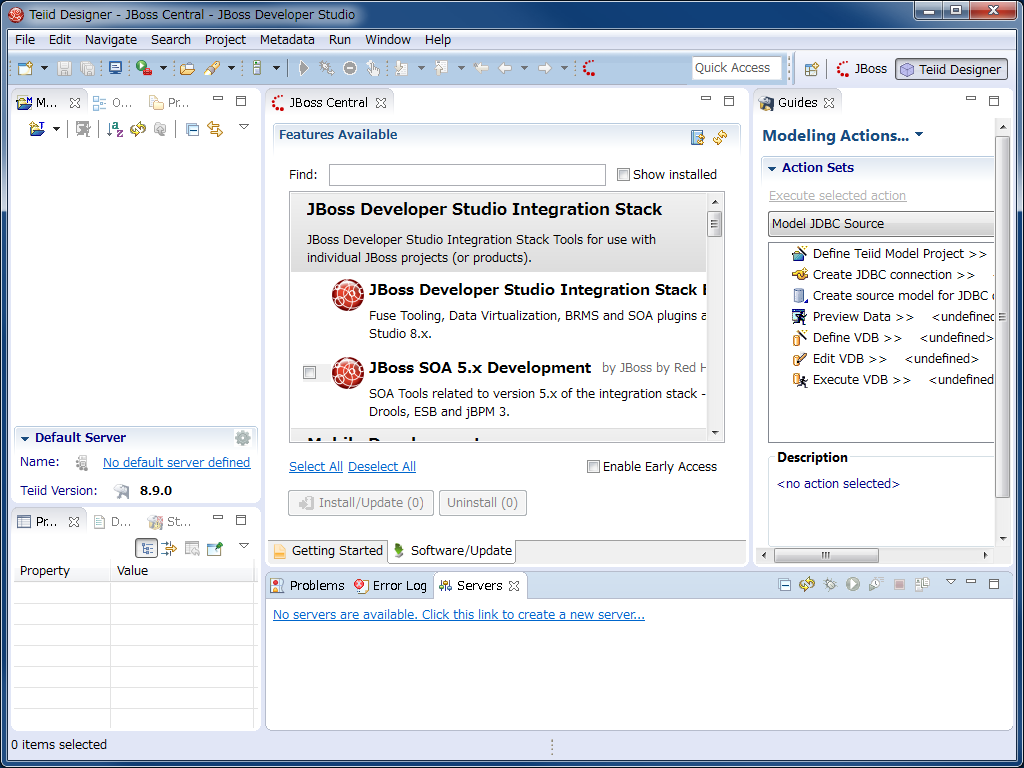Click the Guides panel horizontal scrollbar thumb
The height and width of the screenshot is (768, 1024).
pyautogui.click(x=826, y=555)
